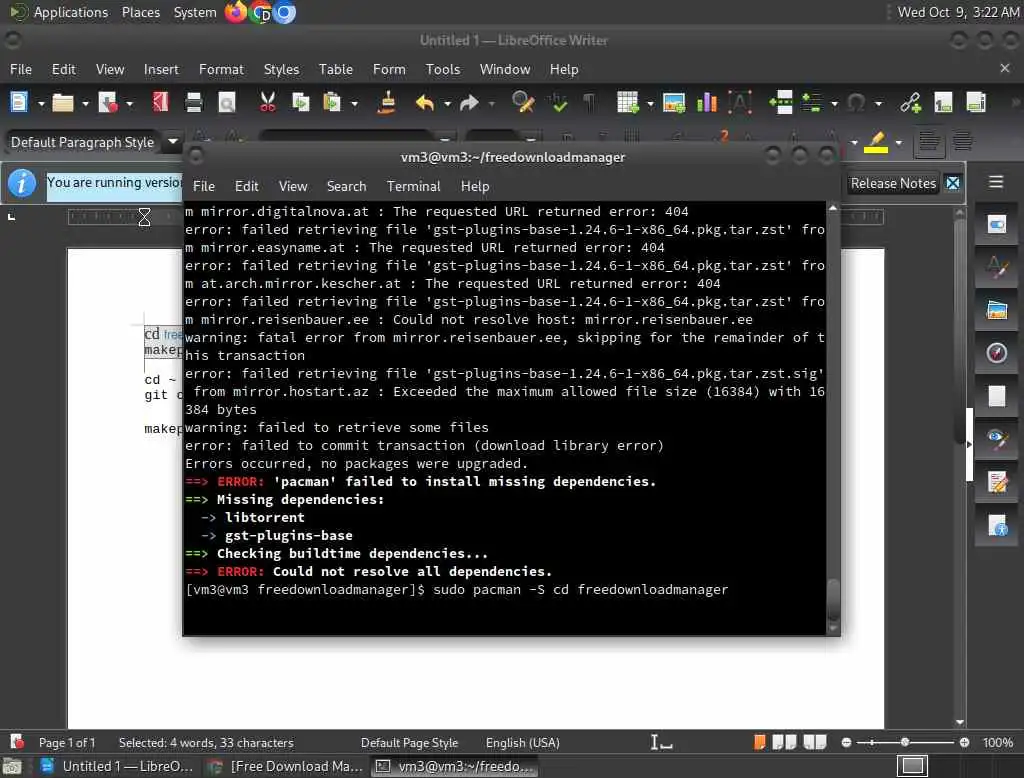
Task: Click English (USA) language in status bar
Action: coord(522,743)
